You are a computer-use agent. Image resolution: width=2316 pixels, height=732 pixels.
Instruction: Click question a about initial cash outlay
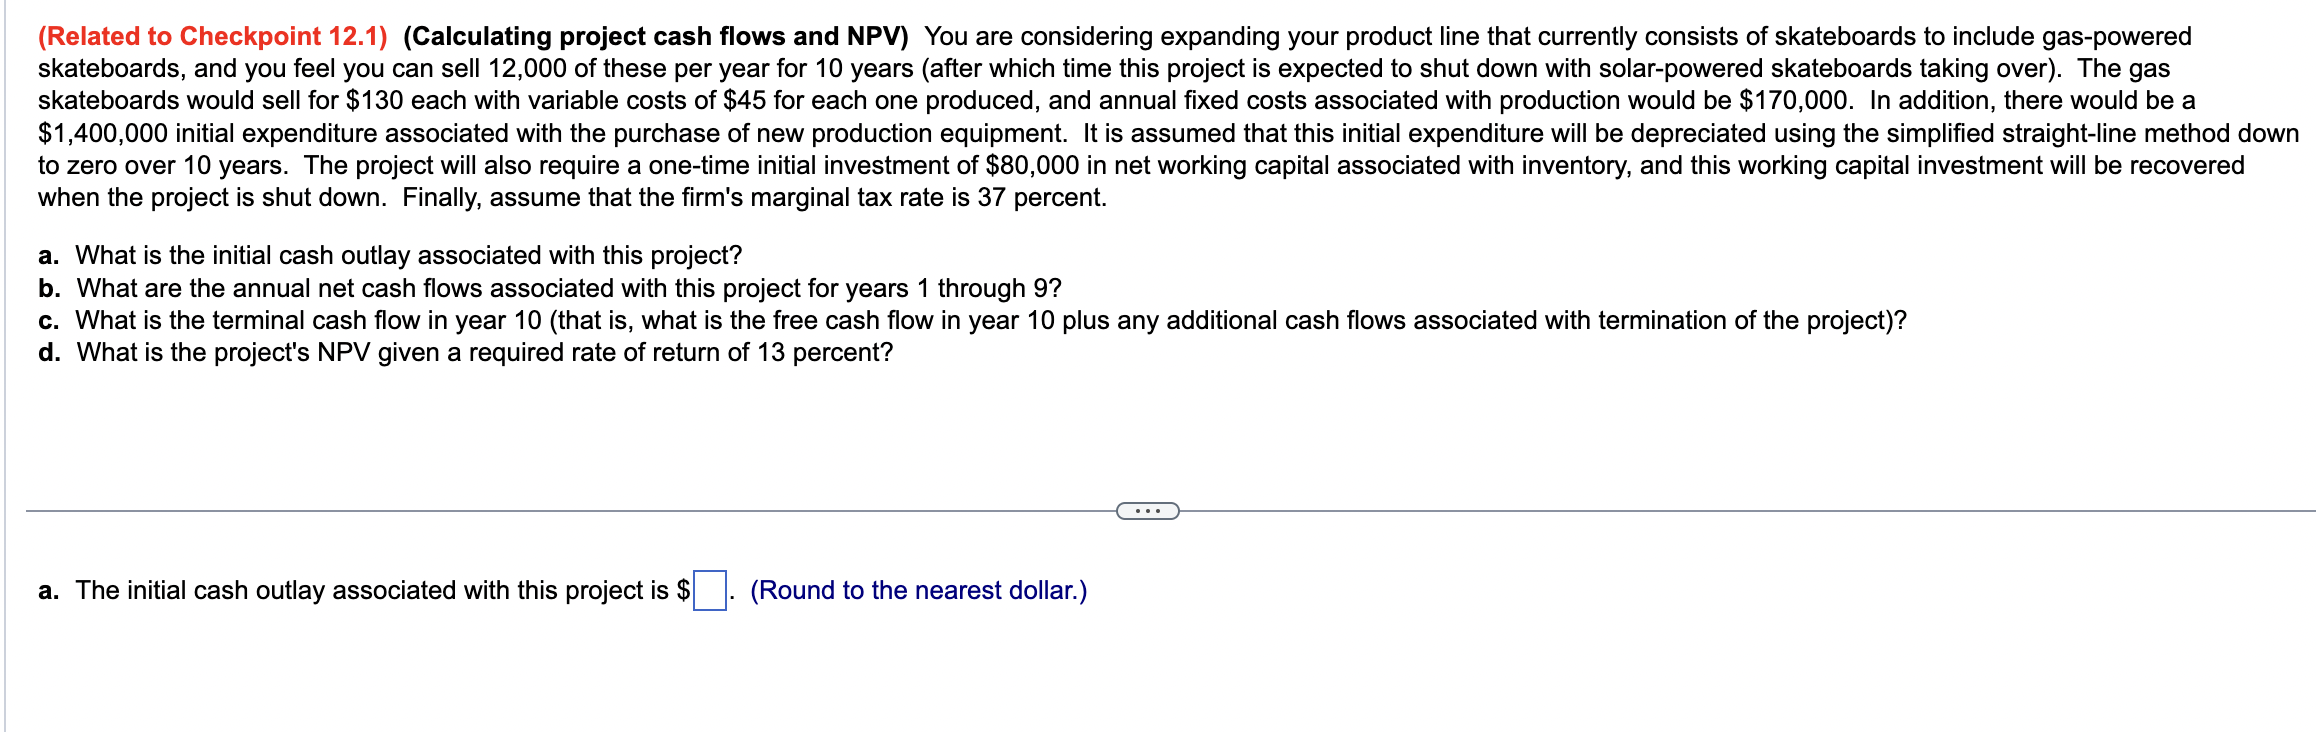[x=390, y=255]
